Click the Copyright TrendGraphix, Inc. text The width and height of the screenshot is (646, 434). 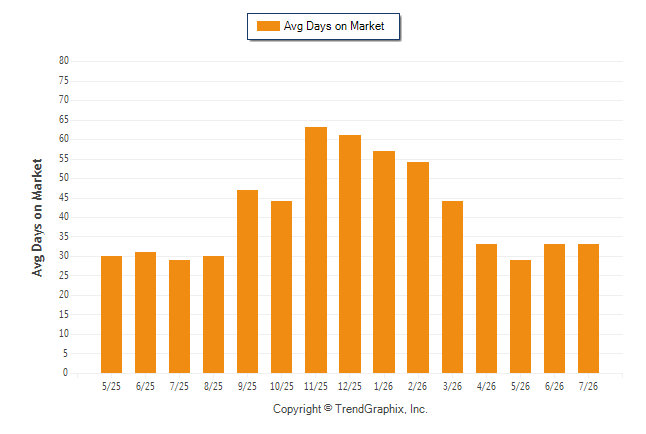click(350, 409)
